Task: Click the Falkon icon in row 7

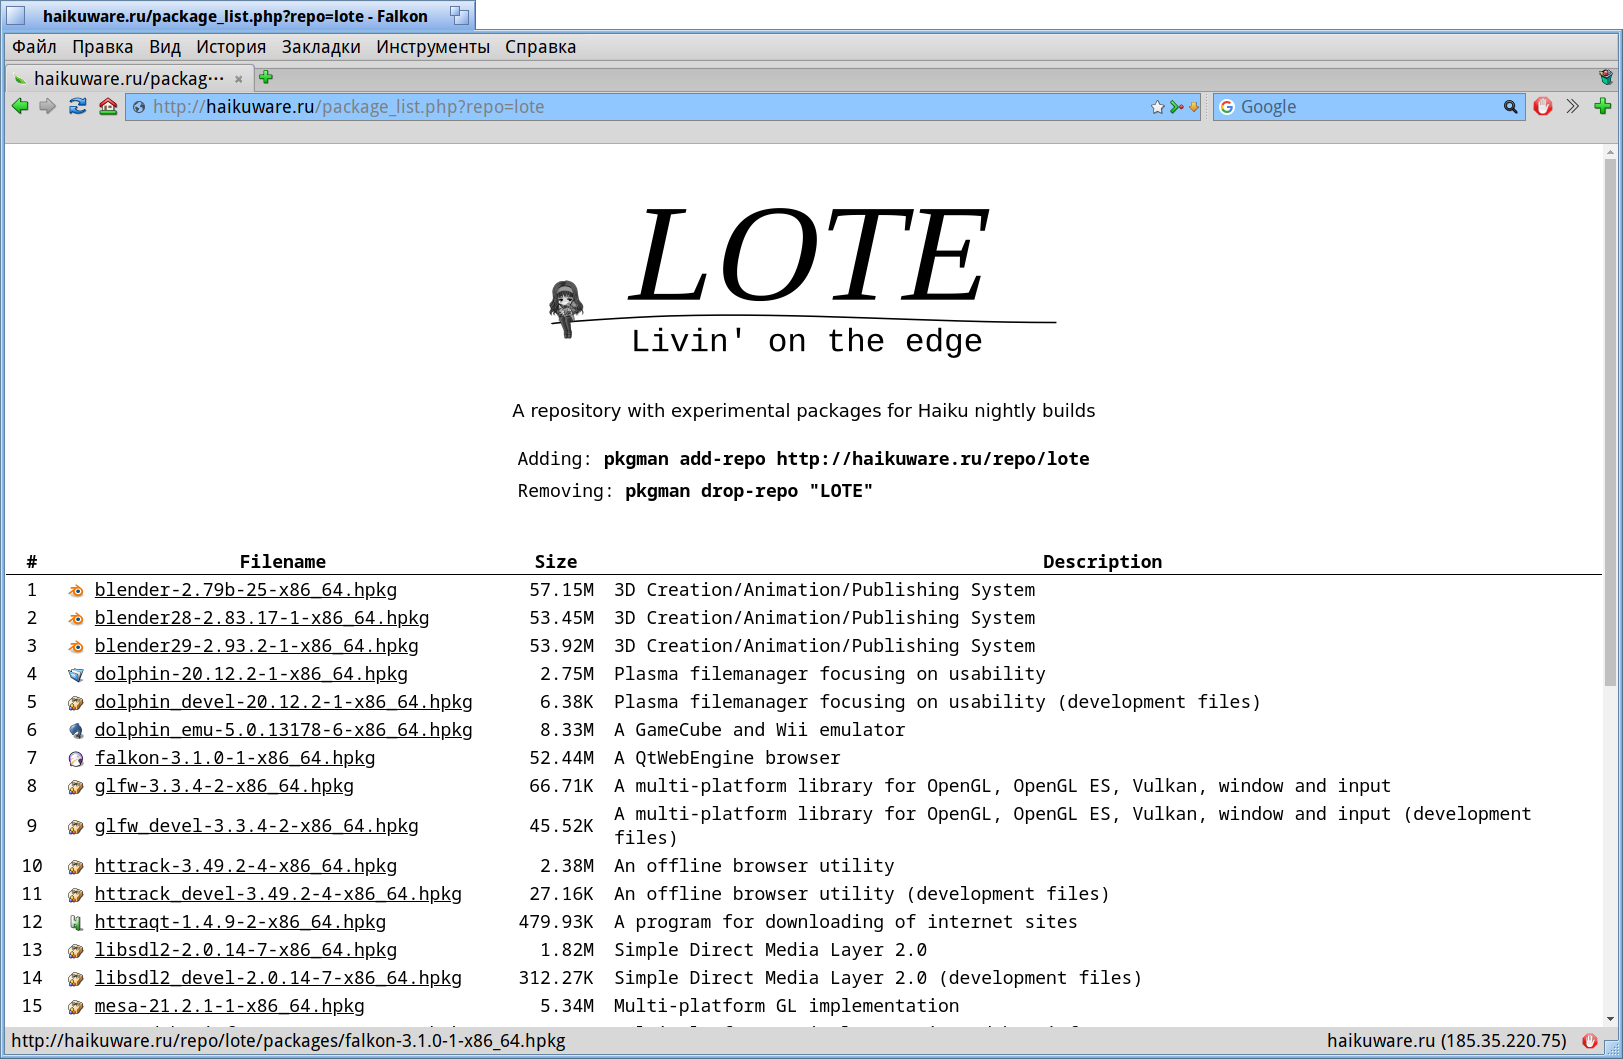Action: [x=76, y=759]
